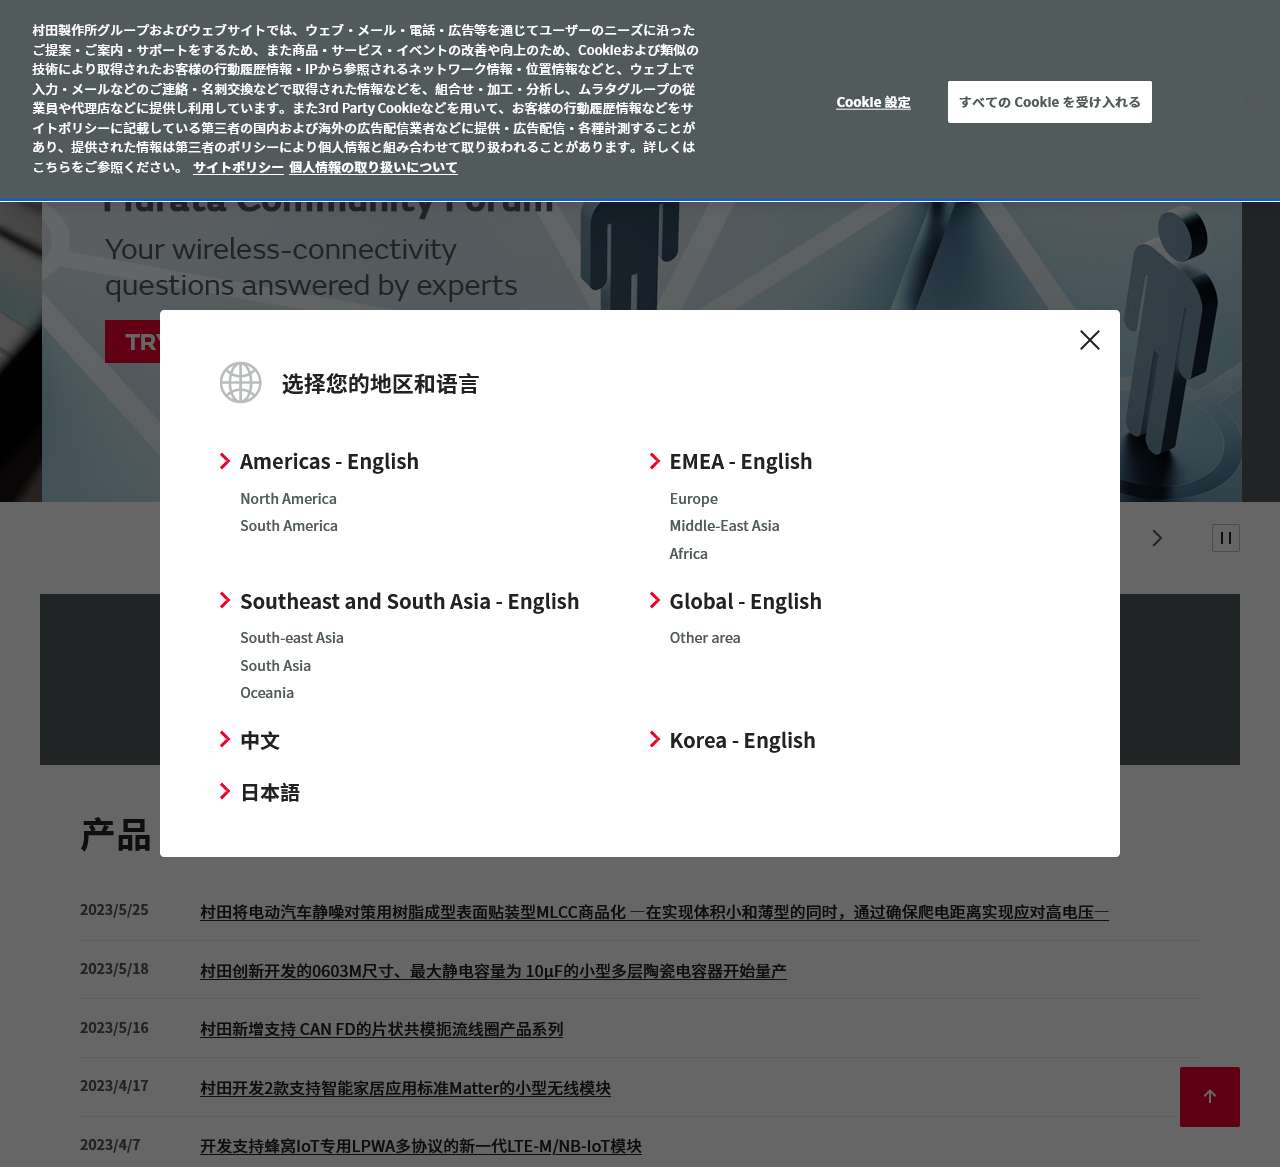
Task: Click the Europe text
Action: pyautogui.click(x=694, y=498)
